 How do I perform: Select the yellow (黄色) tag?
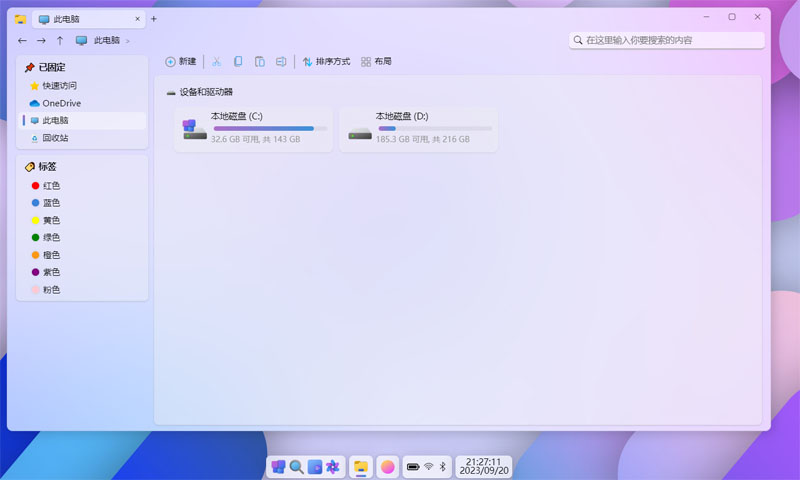pos(46,220)
